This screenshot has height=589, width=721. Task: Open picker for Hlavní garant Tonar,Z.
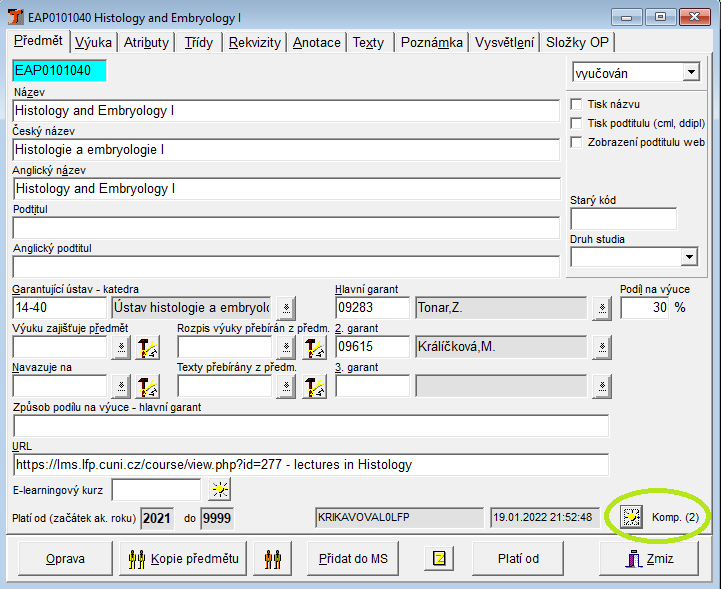pyautogui.click(x=601, y=309)
